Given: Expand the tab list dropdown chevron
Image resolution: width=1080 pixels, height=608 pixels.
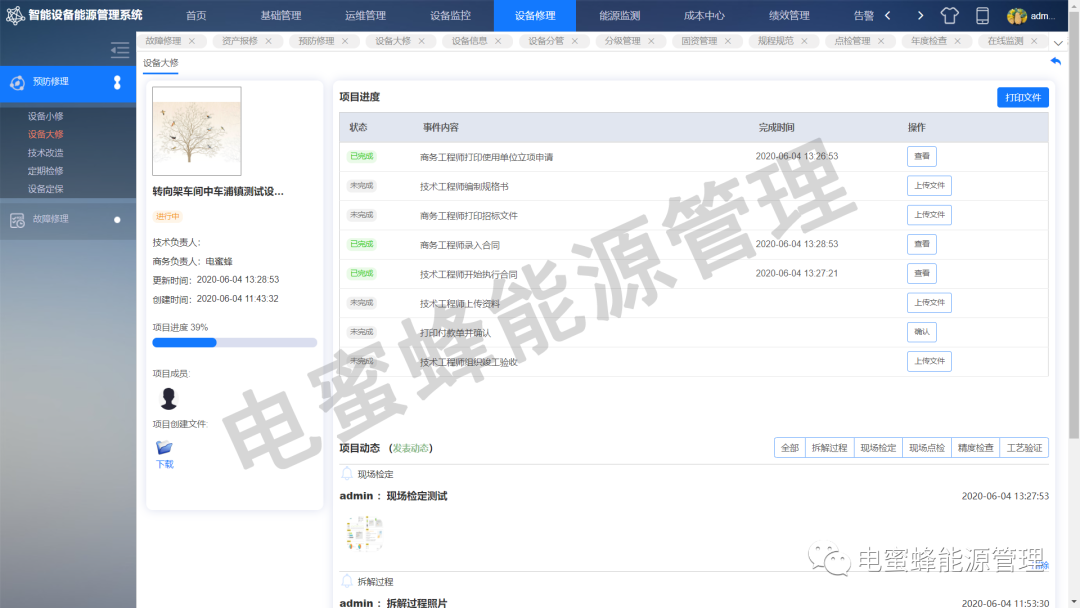Looking at the screenshot, I should [x=1059, y=43].
